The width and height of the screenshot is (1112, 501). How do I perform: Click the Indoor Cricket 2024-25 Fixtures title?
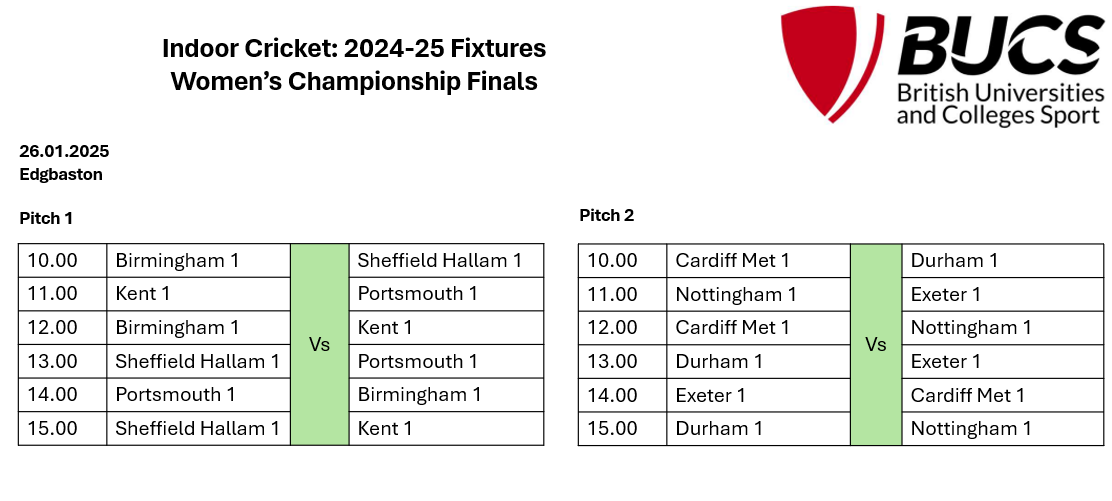click(x=354, y=49)
